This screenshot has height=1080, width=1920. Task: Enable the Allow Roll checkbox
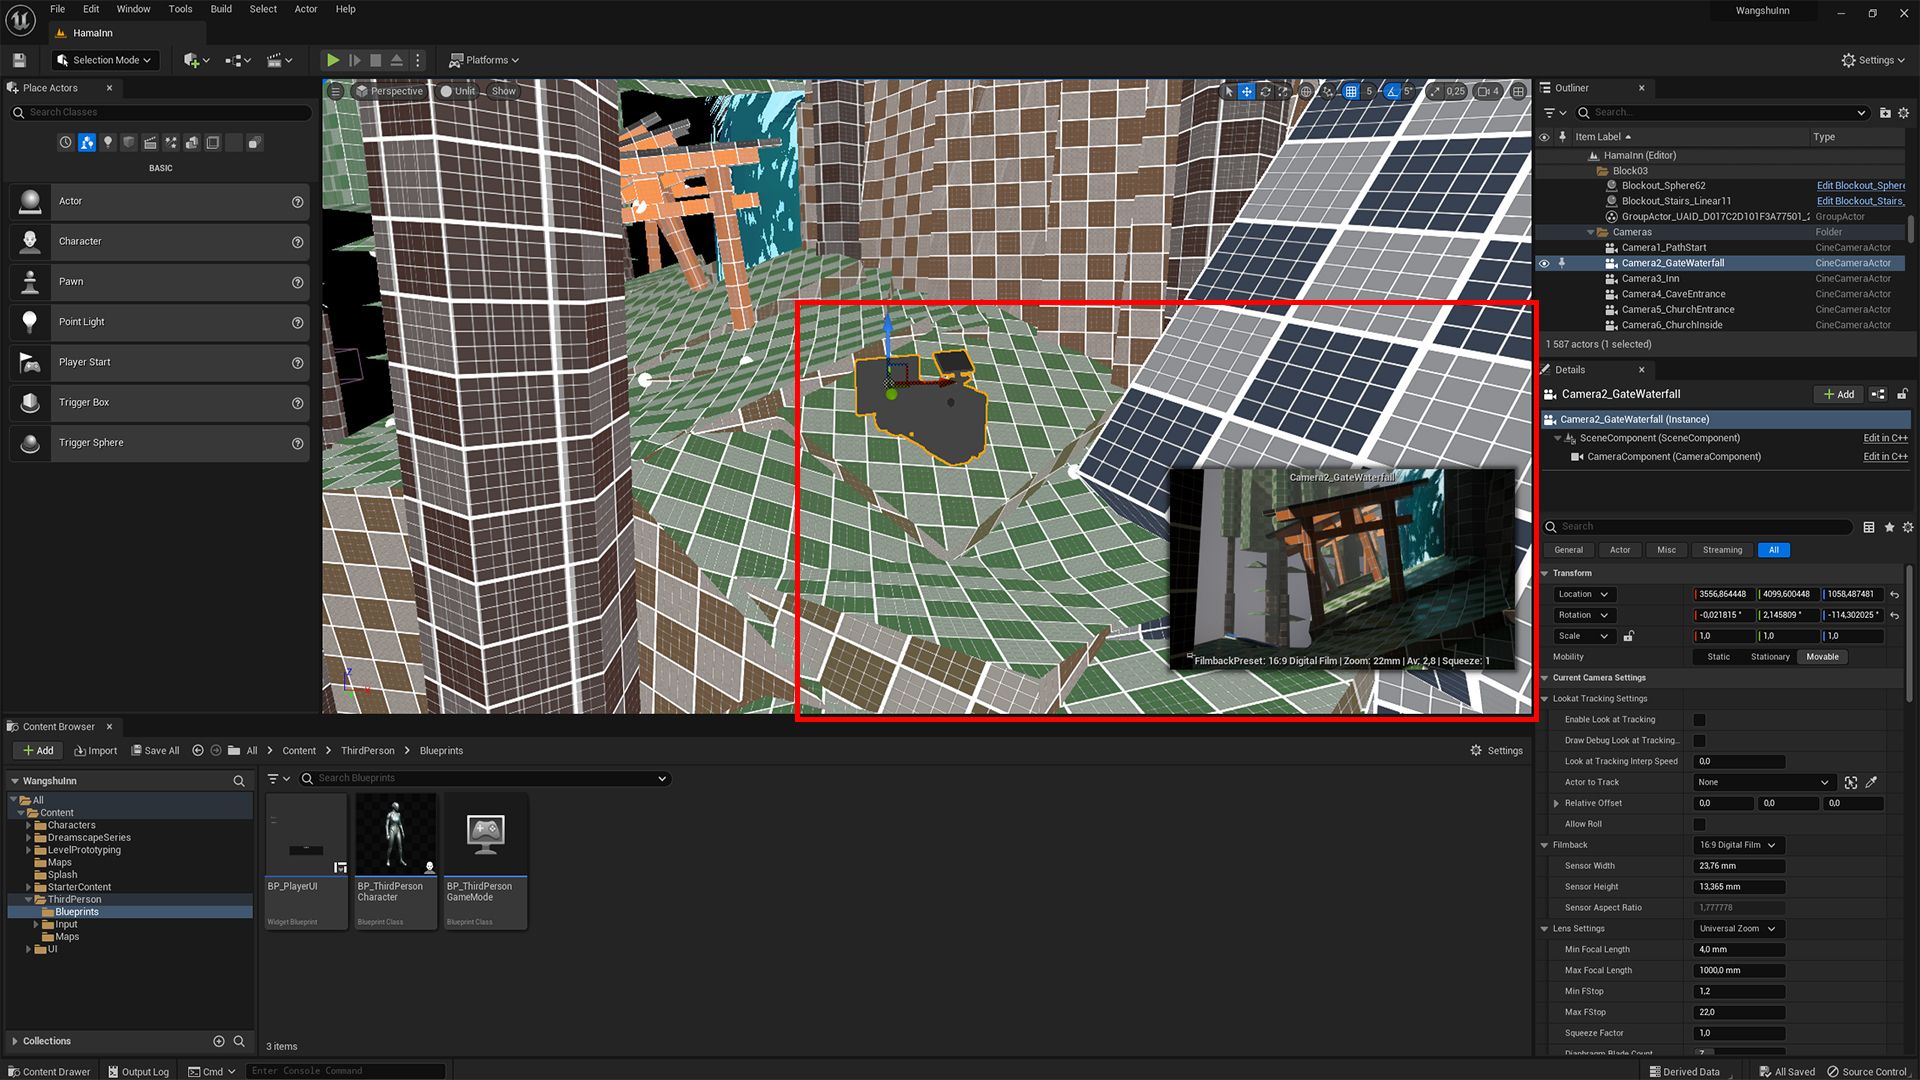pos(1699,824)
